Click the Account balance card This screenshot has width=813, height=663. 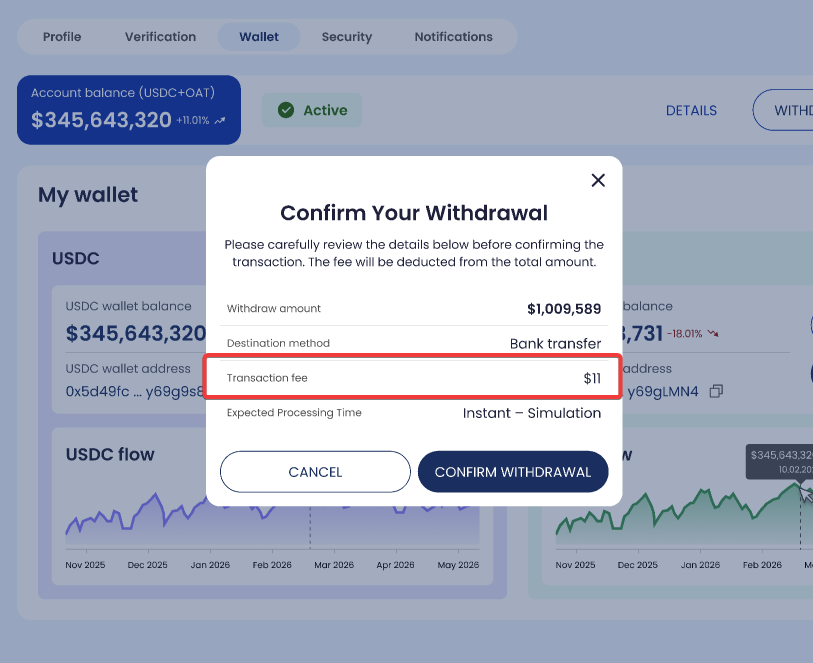click(128, 109)
